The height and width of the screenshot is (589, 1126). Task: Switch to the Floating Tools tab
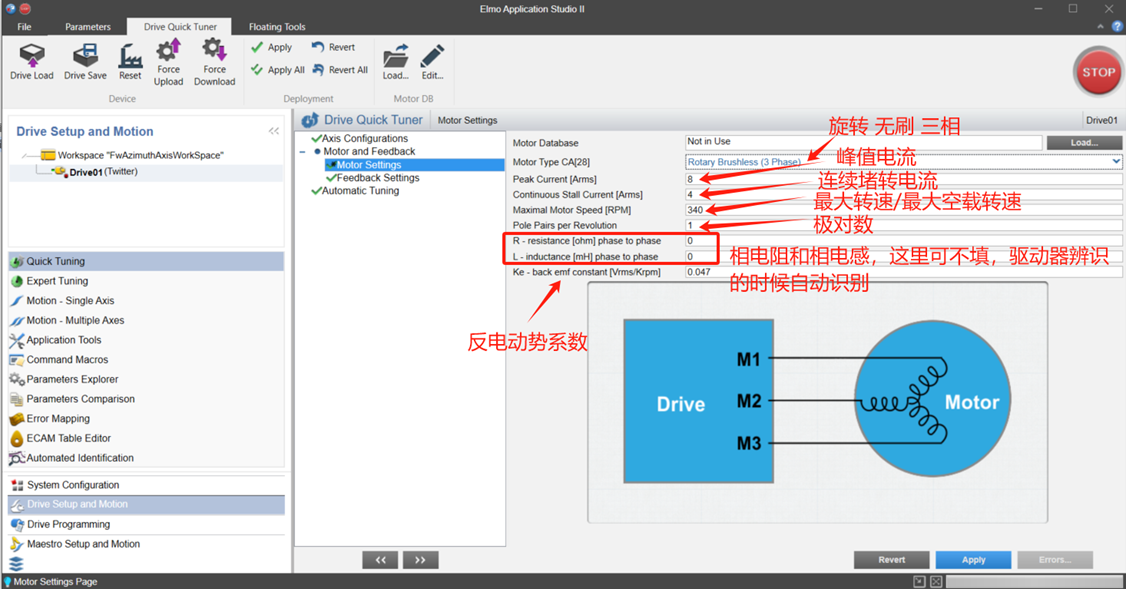pyautogui.click(x=277, y=27)
